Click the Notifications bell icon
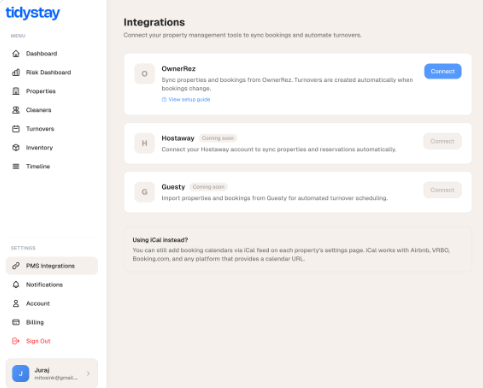 (x=16, y=285)
